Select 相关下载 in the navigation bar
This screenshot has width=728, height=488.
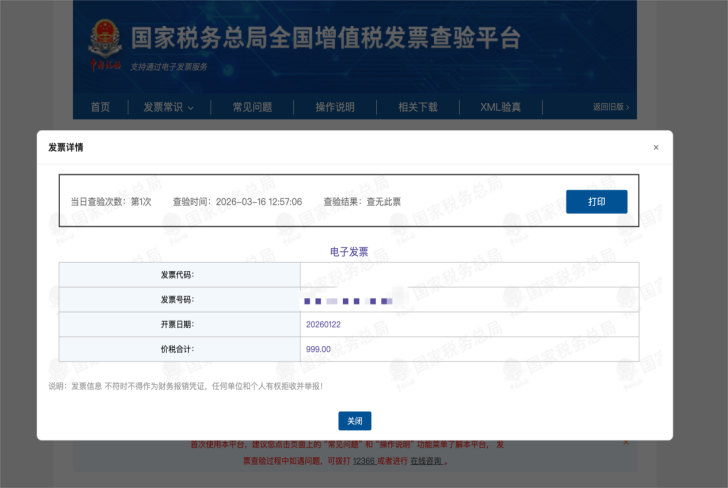[x=418, y=107]
